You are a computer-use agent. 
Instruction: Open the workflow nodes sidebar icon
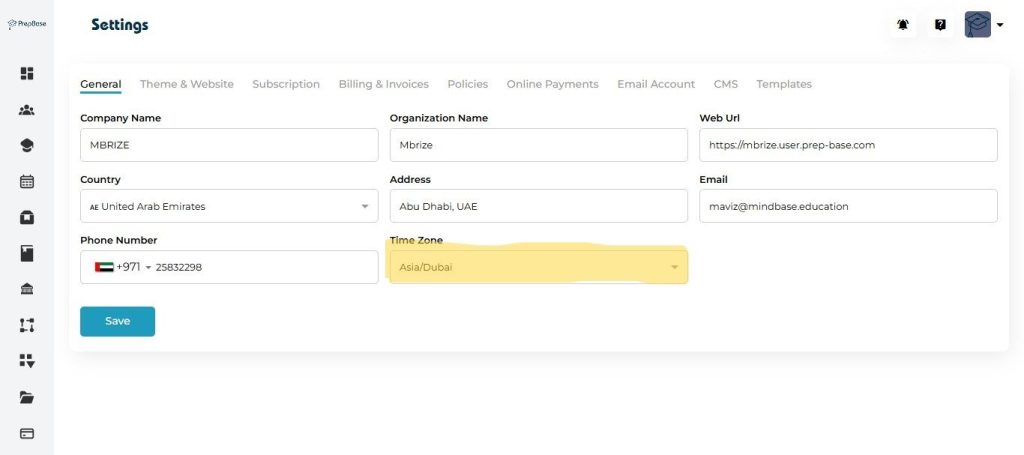tap(27, 325)
